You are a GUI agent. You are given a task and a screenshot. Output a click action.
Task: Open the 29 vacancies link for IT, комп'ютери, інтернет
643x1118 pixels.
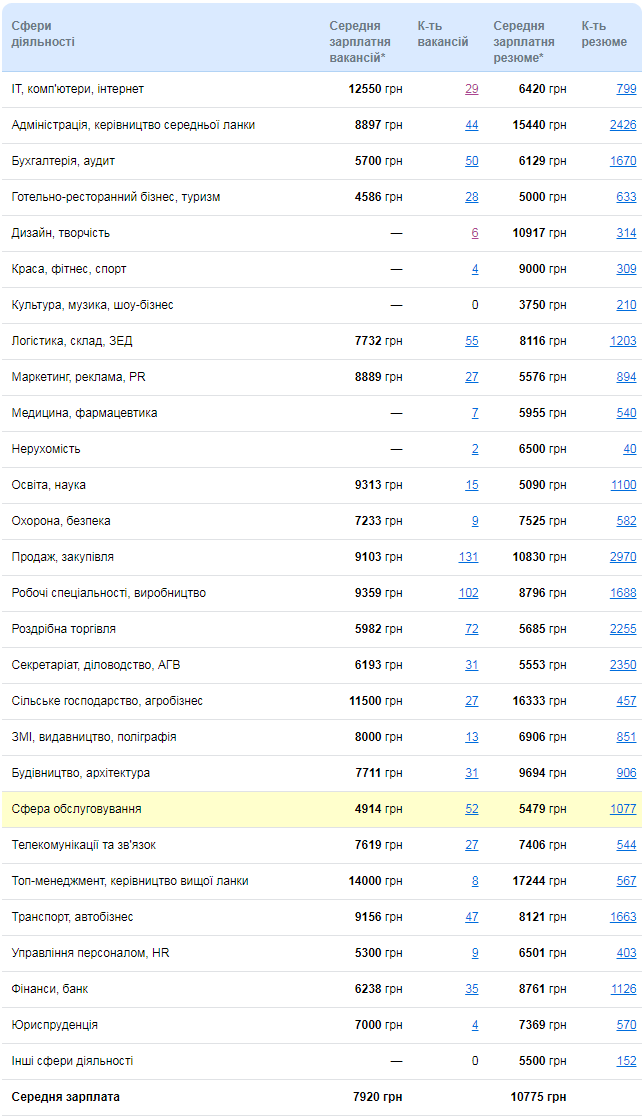pyautogui.click(x=472, y=89)
